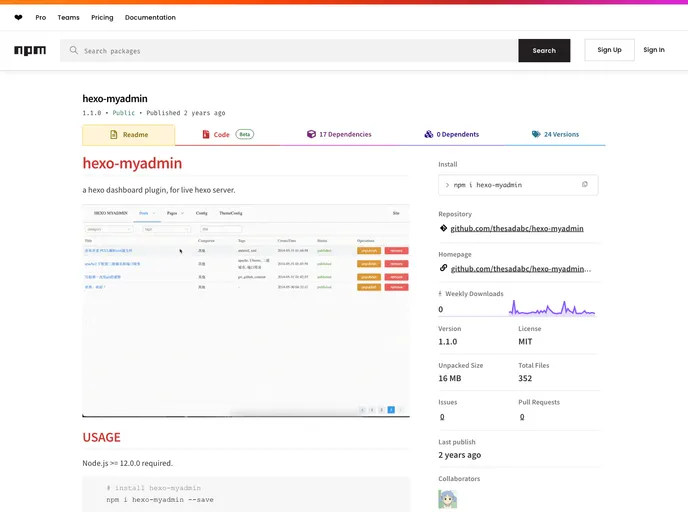Click the Sign In link
Screen dimensions: 688x512
(654, 50)
